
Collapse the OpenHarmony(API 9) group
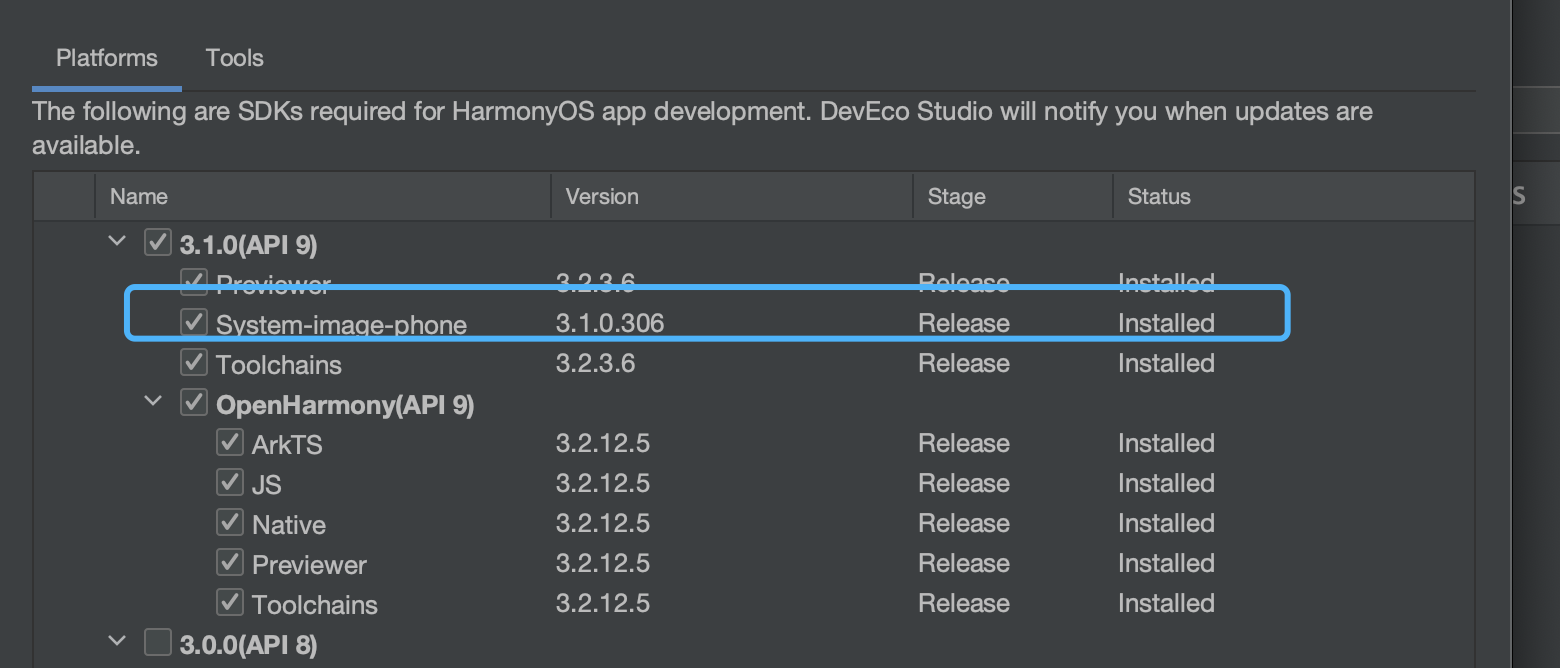coord(153,402)
